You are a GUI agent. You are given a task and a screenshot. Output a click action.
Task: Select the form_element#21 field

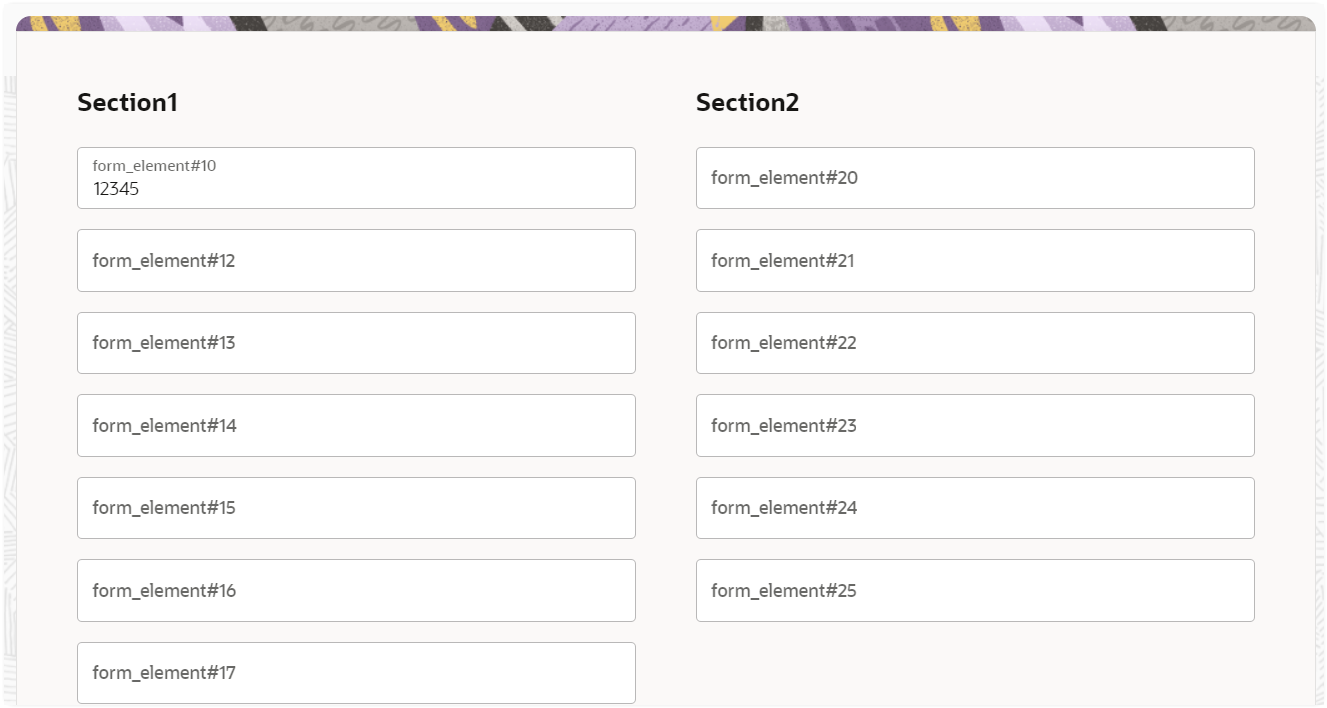tap(975, 260)
